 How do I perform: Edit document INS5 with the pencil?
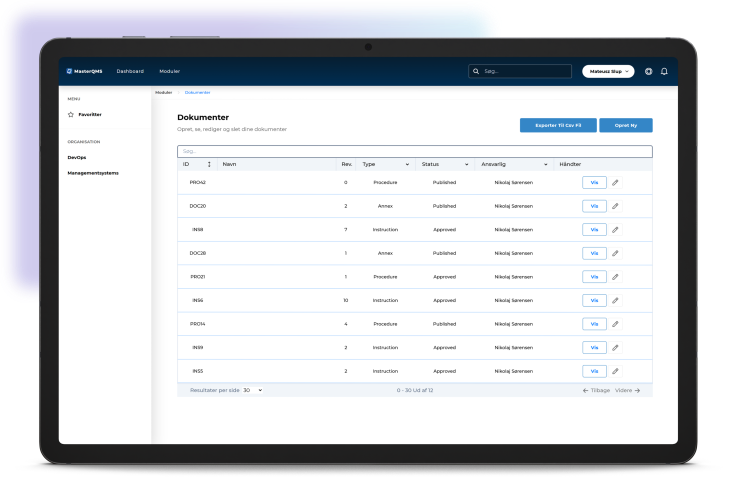tap(615, 371)
